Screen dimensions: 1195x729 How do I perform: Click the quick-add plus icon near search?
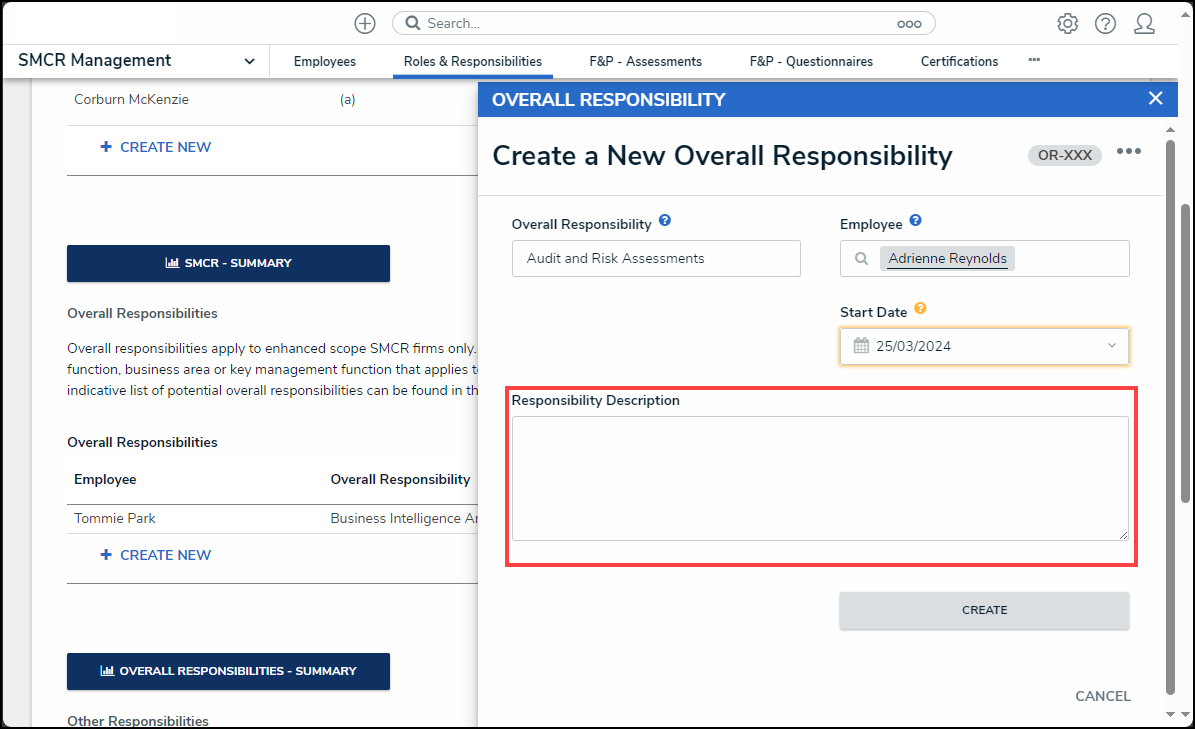pyautogui.click(x=364, y=23)
